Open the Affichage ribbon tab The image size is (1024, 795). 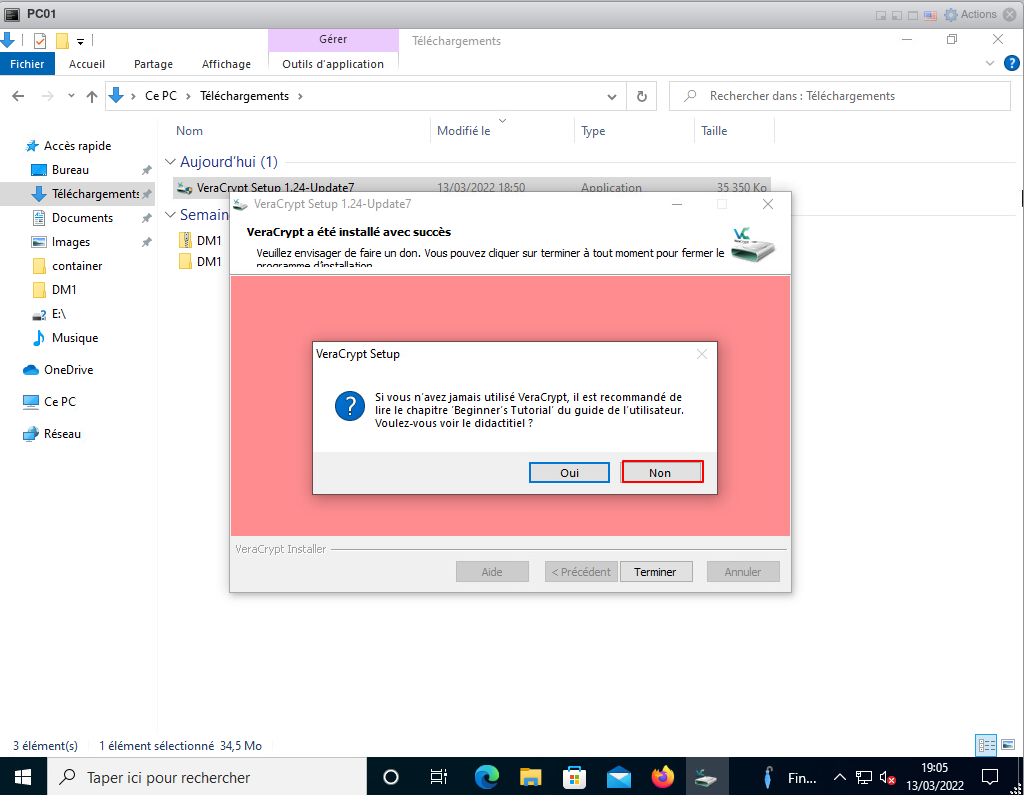[226, 64]
